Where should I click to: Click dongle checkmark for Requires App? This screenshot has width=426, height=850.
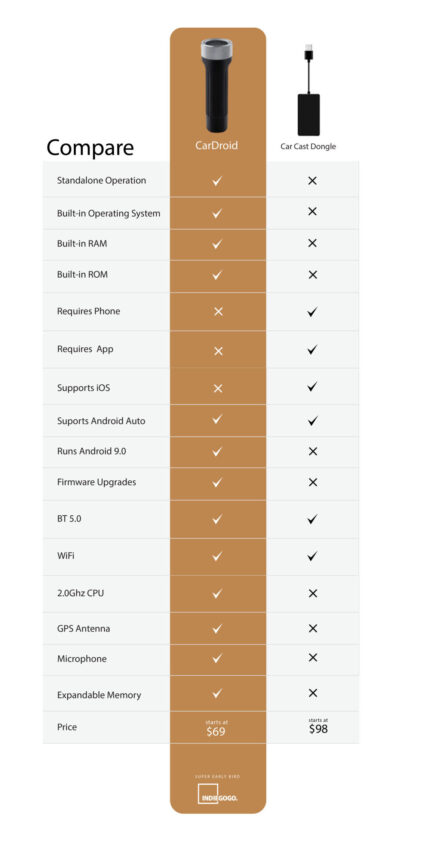pos(312,350)
